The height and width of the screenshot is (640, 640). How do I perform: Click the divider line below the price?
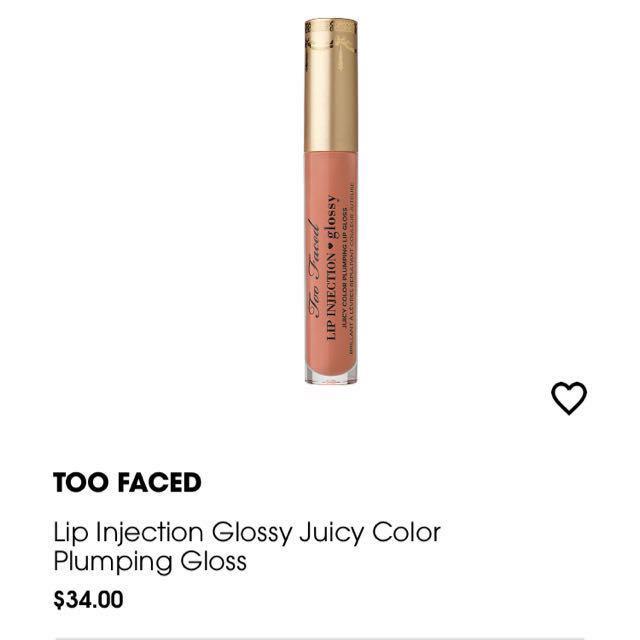point(320,637)
